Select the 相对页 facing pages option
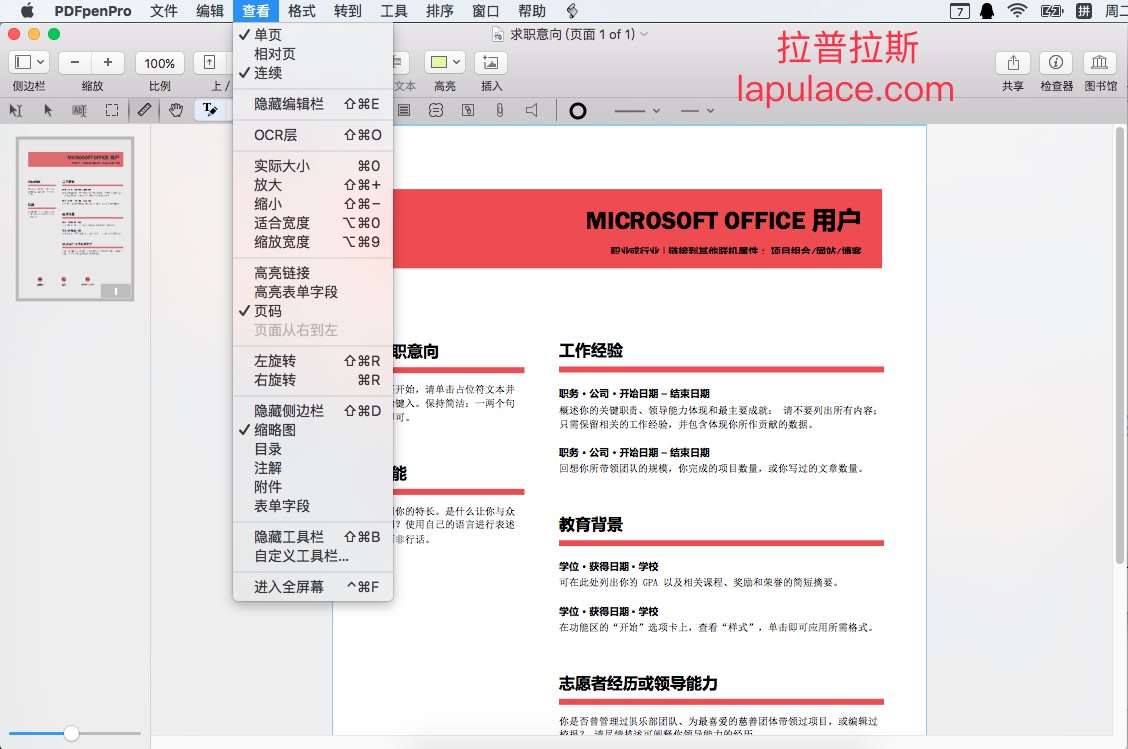 pyautogui.click(x=313, y=54)
